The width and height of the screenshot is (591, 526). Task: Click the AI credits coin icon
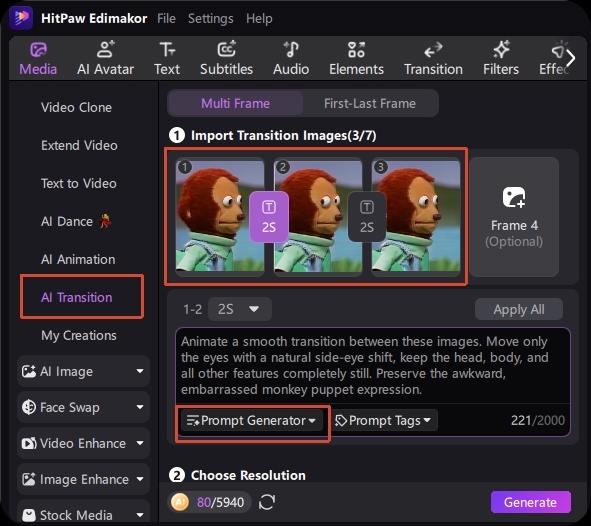point(180,502)
